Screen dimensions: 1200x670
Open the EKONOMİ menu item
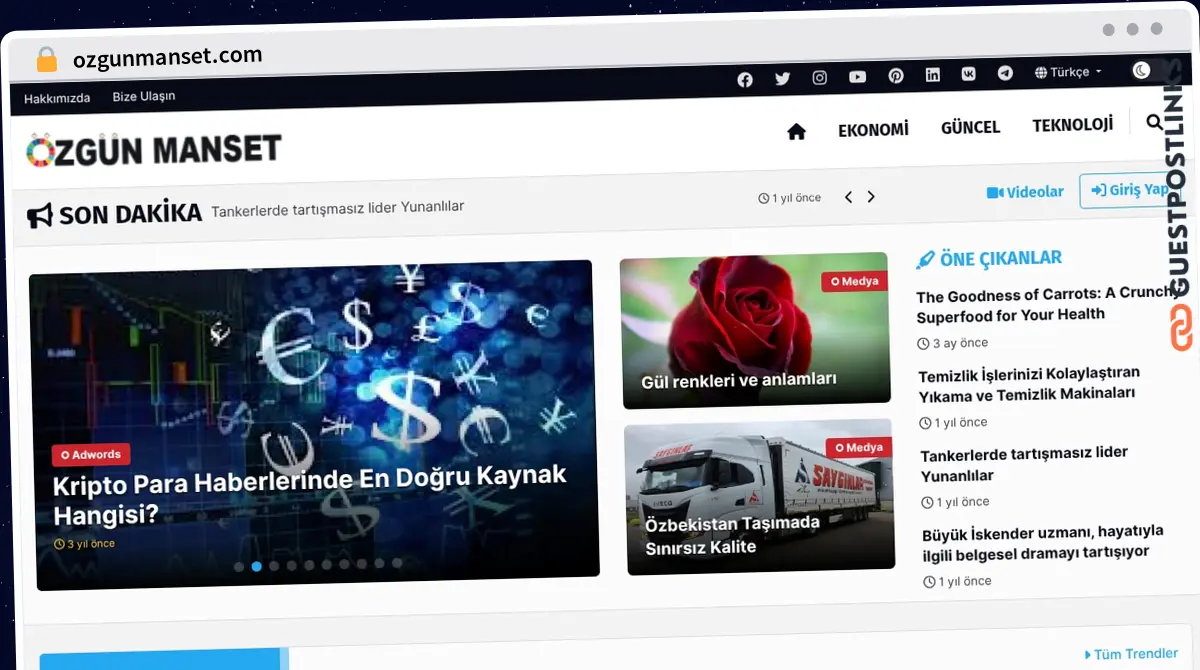click(873, 130)
